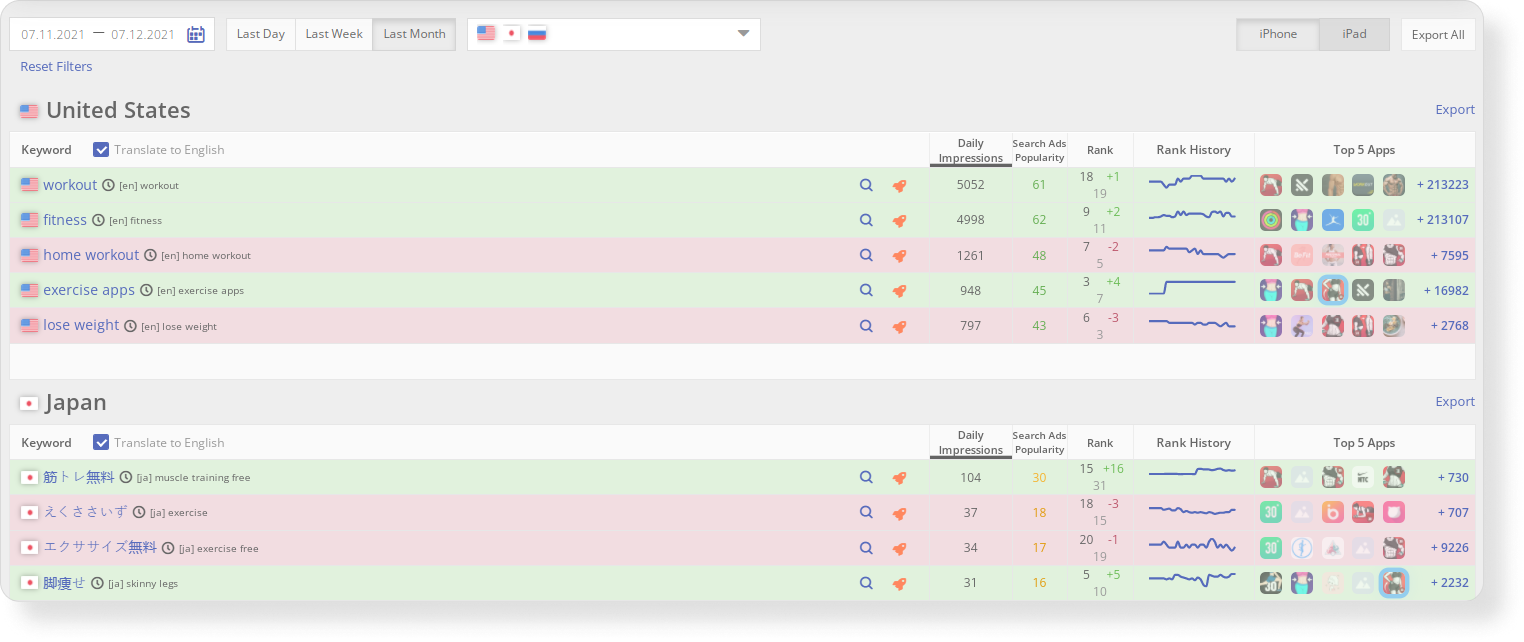1524x642 pixels.
Task: Select the Last Week range tab
Action: coord(334,34)
